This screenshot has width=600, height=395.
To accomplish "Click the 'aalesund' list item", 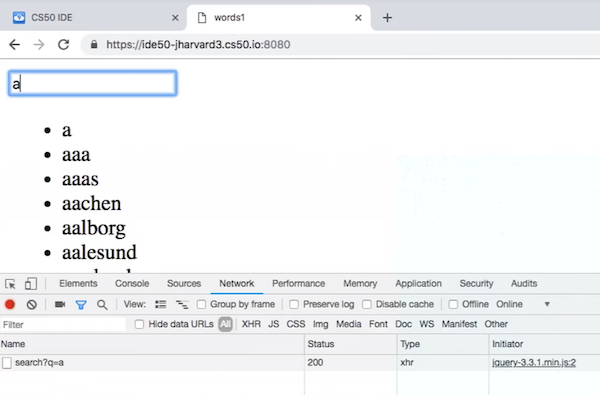I will coord(99,253).
